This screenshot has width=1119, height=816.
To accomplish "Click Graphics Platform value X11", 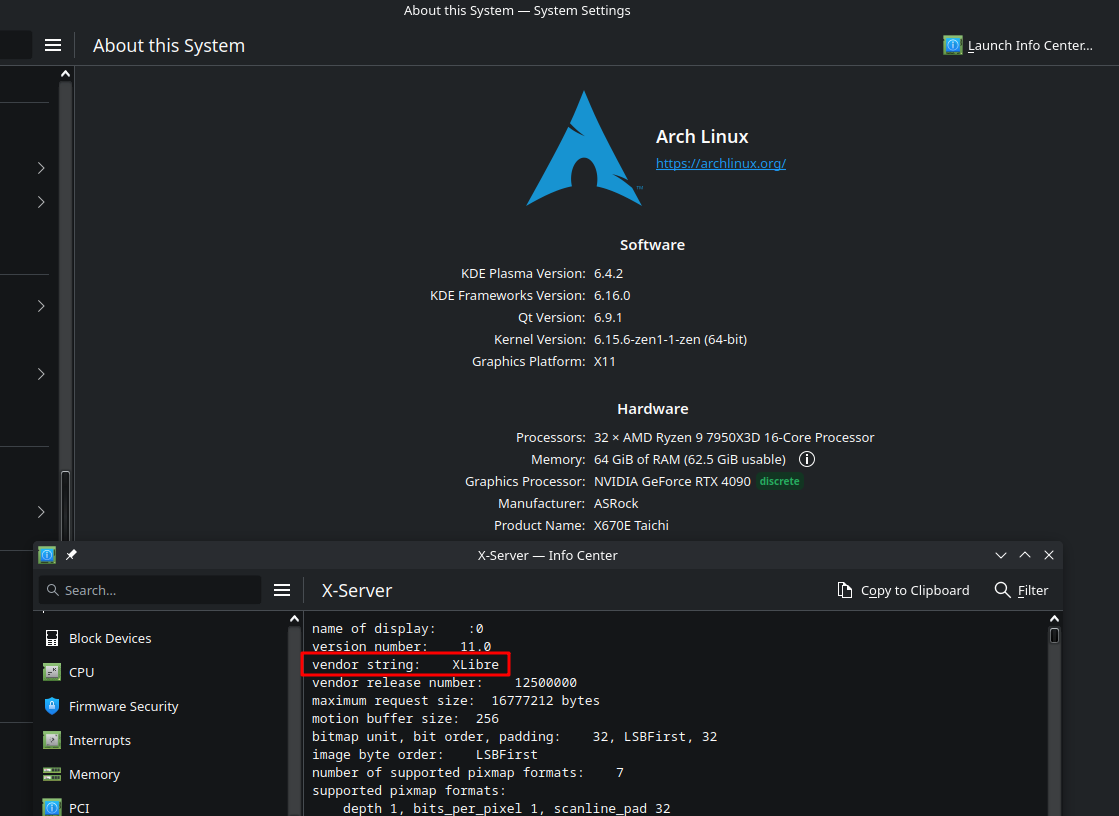I will [x=604, y=362].
